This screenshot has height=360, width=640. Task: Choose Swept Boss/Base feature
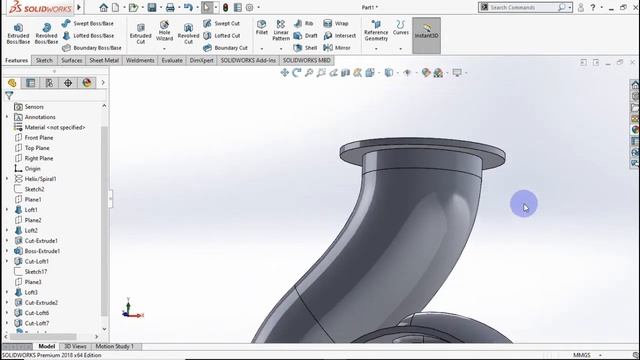(x=88, y=23)
